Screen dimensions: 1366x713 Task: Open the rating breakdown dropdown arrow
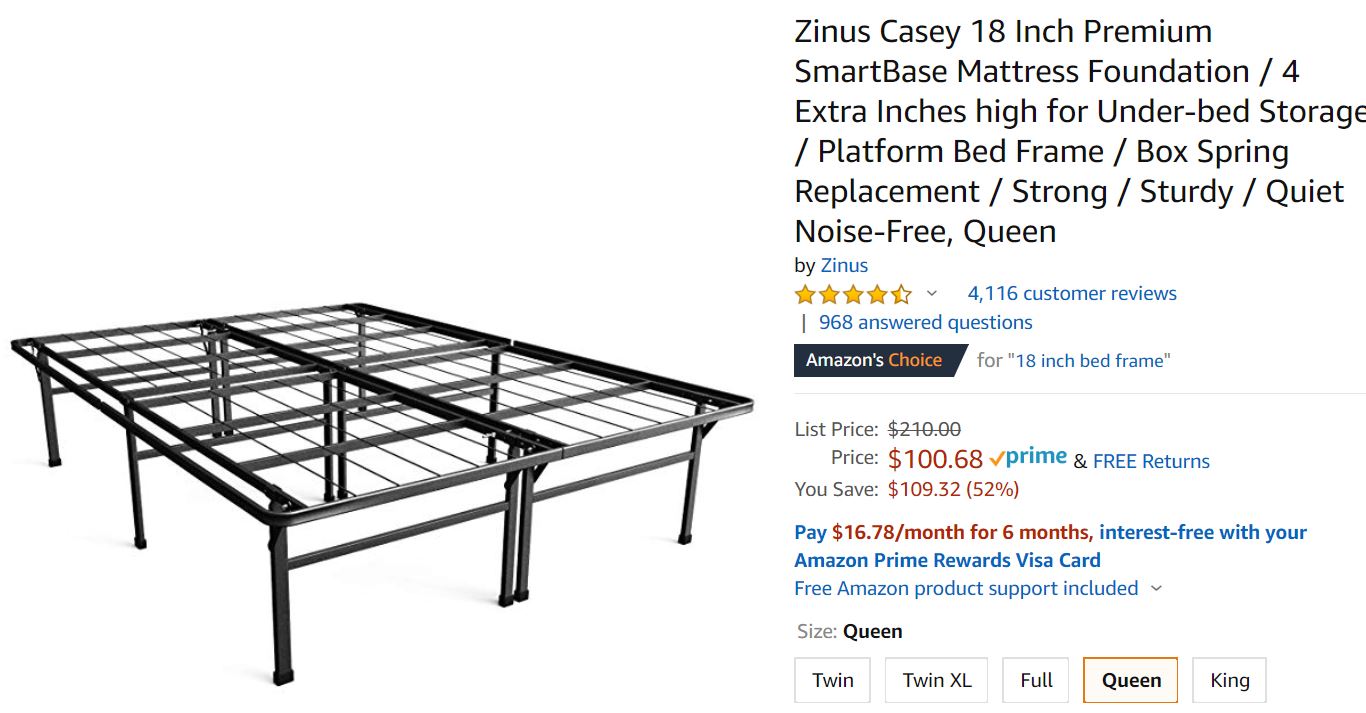tap(932, 295)
